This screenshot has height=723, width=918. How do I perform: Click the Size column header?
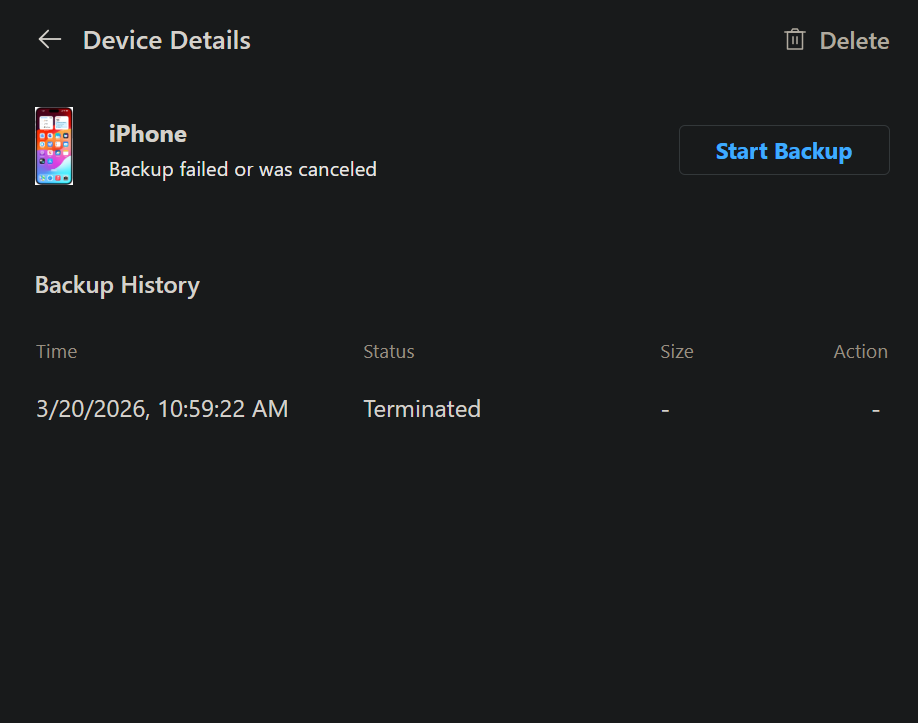tap(677, 351)
